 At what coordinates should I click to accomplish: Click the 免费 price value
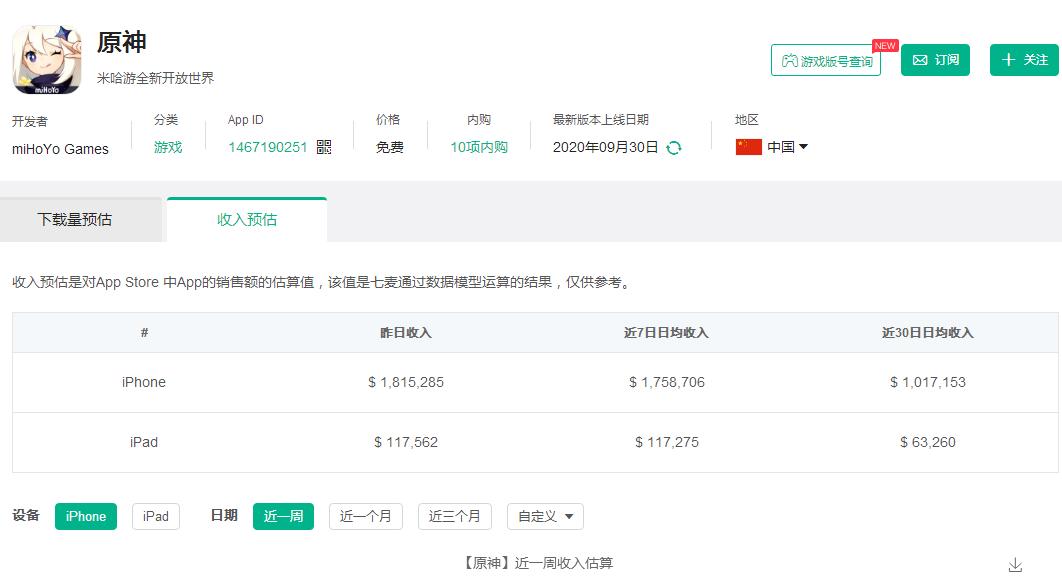tap(390, 147)
